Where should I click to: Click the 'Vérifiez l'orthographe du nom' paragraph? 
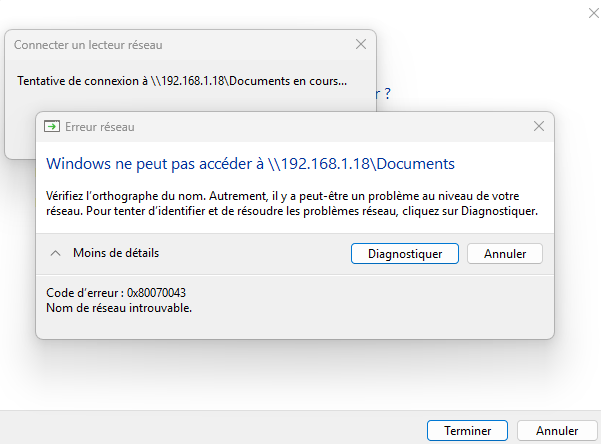tap(292, 203)
